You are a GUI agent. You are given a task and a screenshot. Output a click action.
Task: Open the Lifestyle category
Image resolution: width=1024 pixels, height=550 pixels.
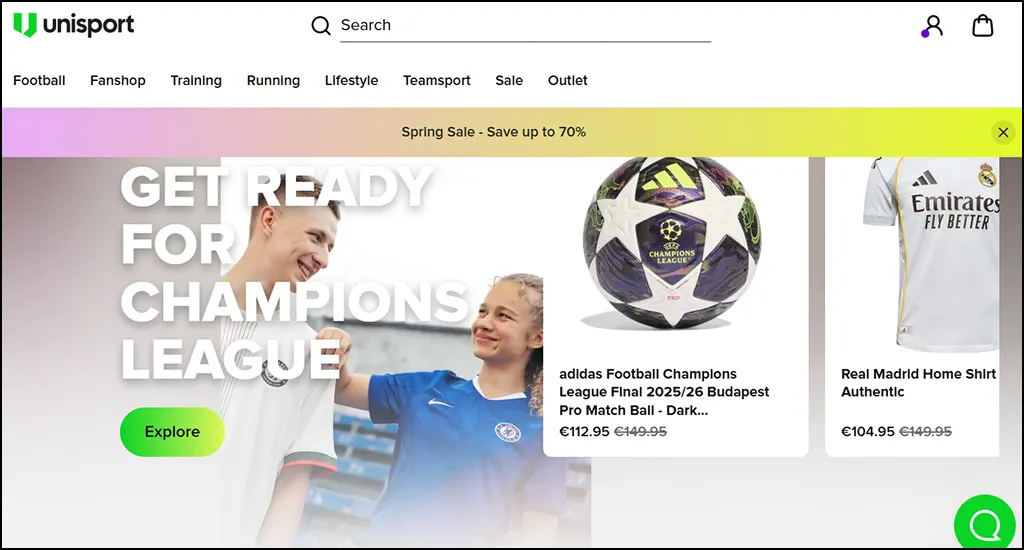point(351,80)
